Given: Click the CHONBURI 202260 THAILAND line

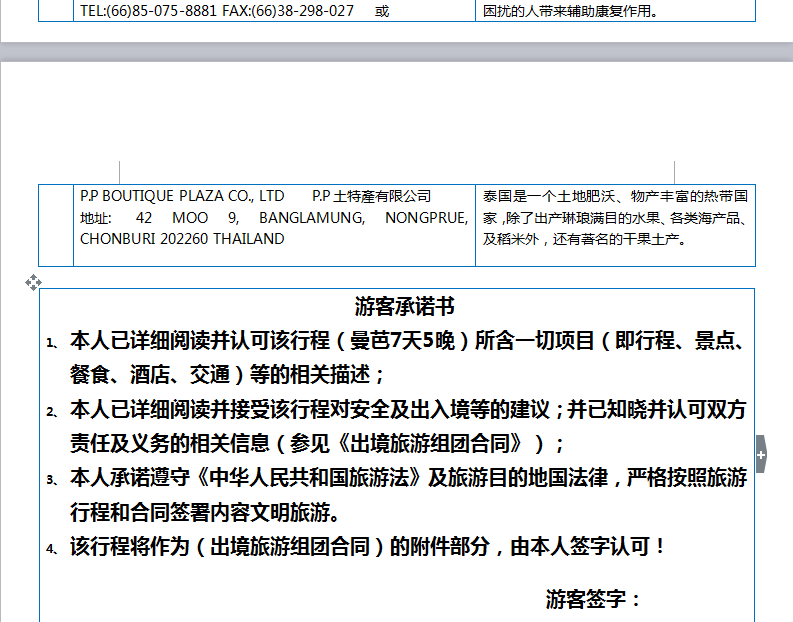Looking at the screenshot, I should click(181, 240).
